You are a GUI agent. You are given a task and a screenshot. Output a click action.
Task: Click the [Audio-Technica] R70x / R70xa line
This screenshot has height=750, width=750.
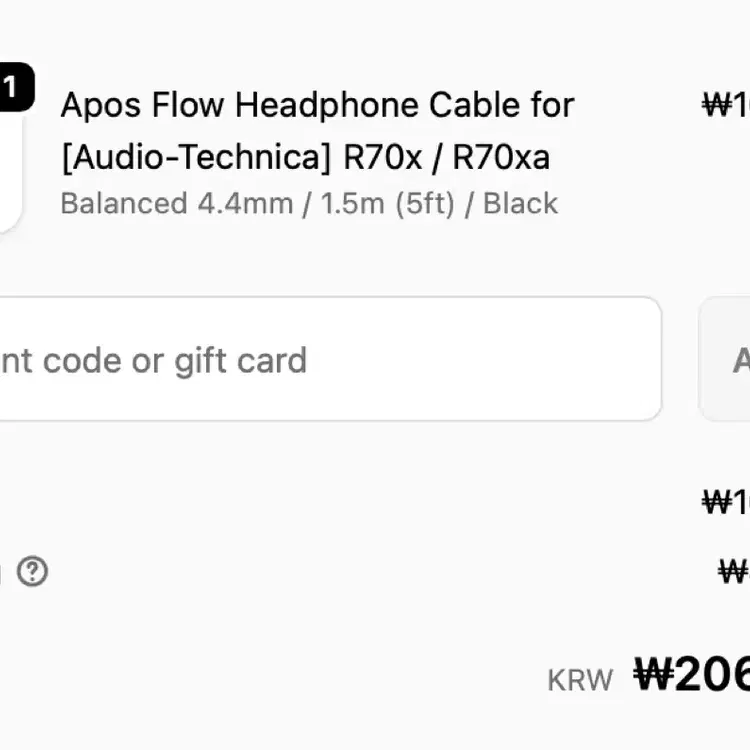[x=305, y=158]
